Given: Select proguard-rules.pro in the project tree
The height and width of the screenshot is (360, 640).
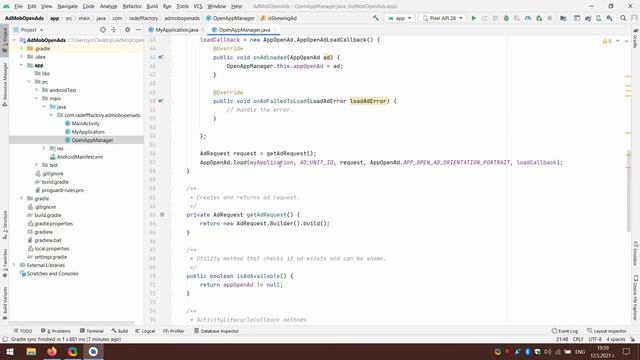Looking at the screenshot, I should pos(62,190).
